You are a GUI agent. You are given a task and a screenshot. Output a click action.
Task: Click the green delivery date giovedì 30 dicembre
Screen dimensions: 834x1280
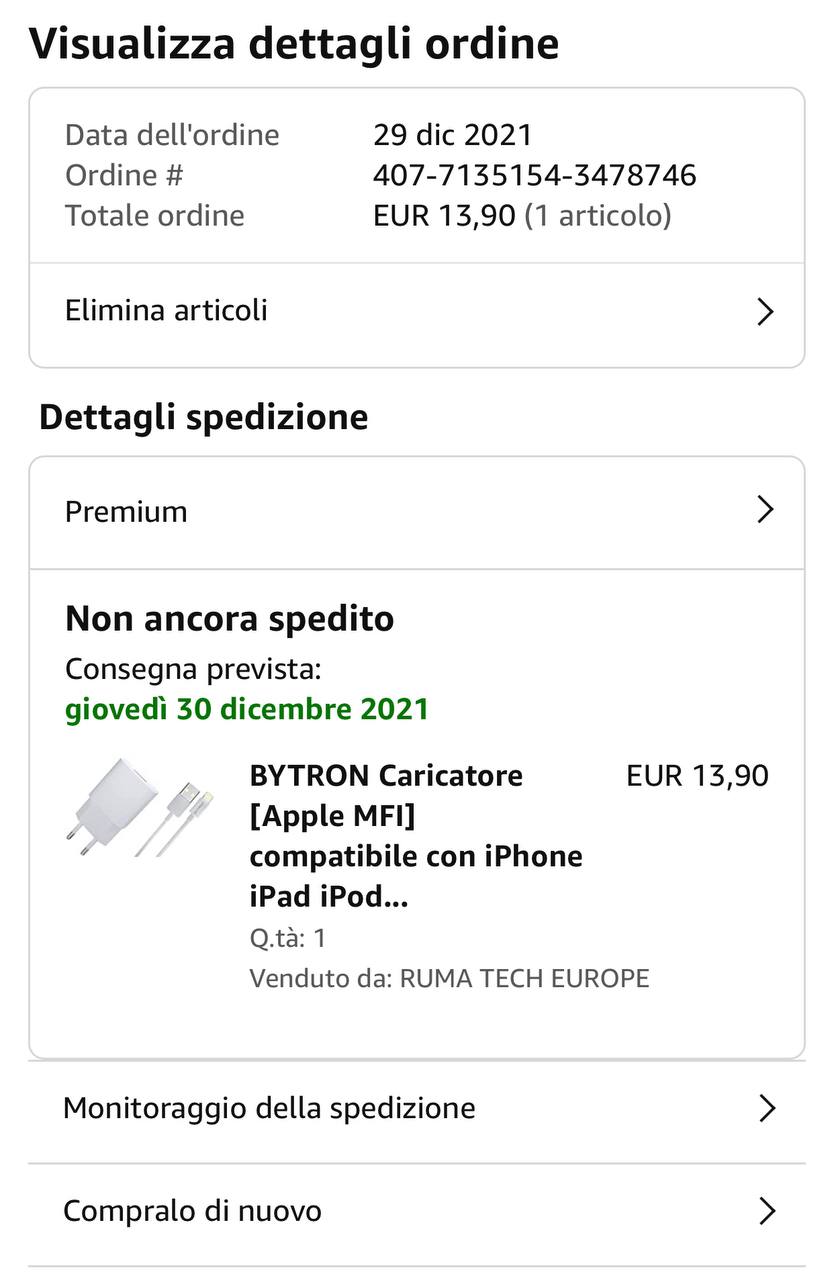pos(247,710)
